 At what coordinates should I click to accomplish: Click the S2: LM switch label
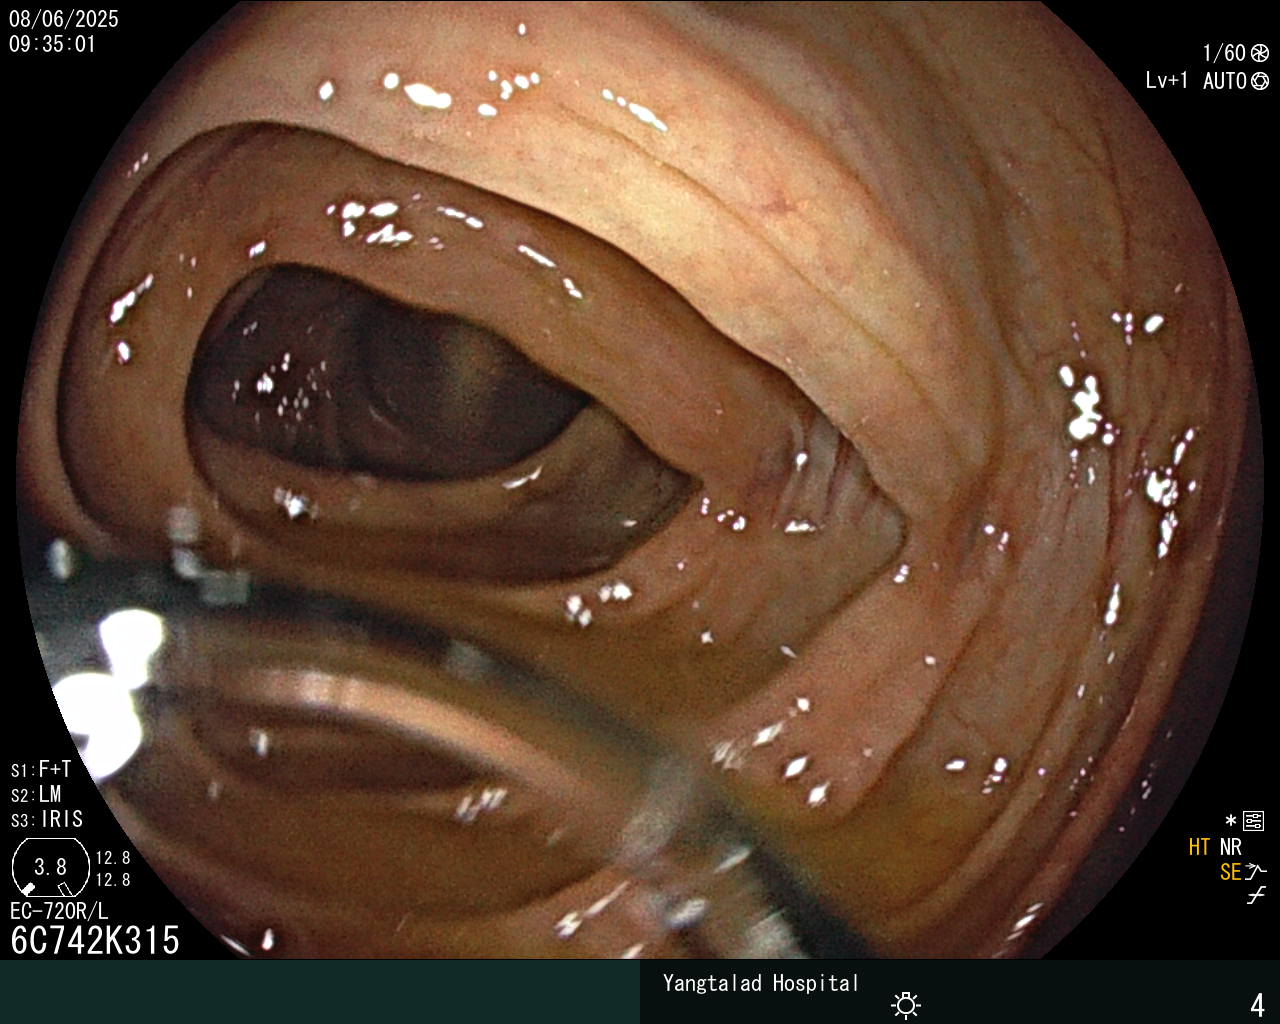[36, 794]
